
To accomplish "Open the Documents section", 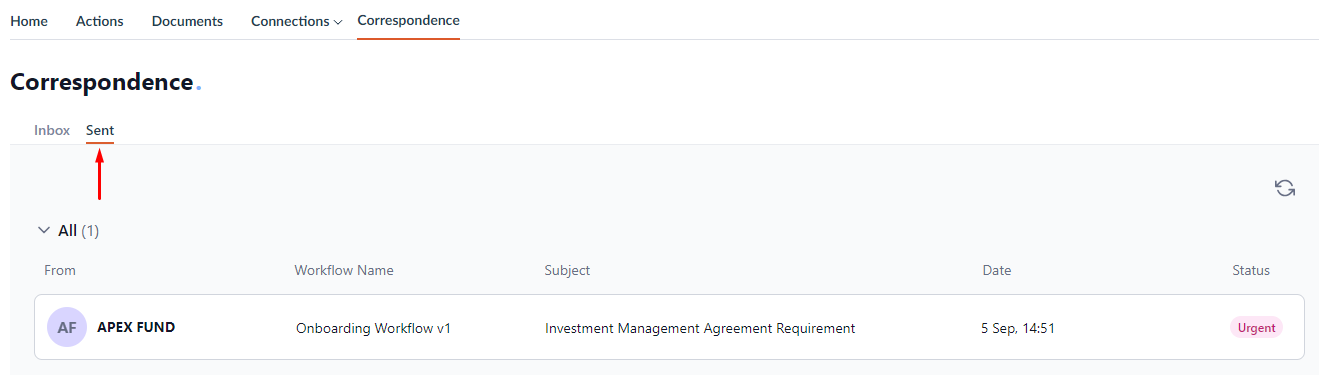I will pyautogui.click(x=187, y=21).
